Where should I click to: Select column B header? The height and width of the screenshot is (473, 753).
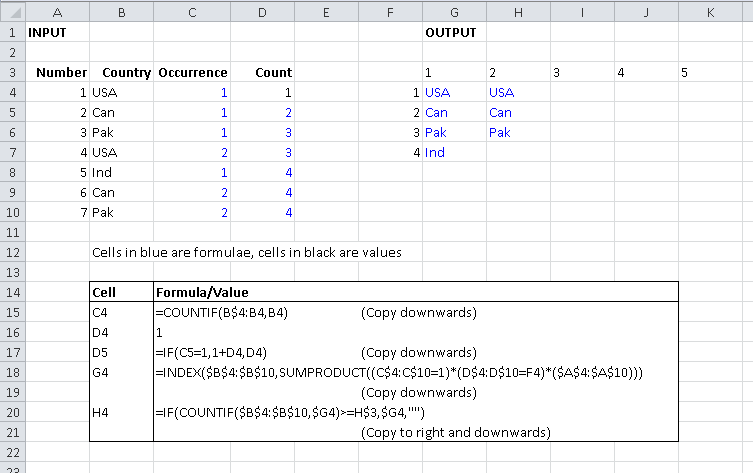click(121, 12)
